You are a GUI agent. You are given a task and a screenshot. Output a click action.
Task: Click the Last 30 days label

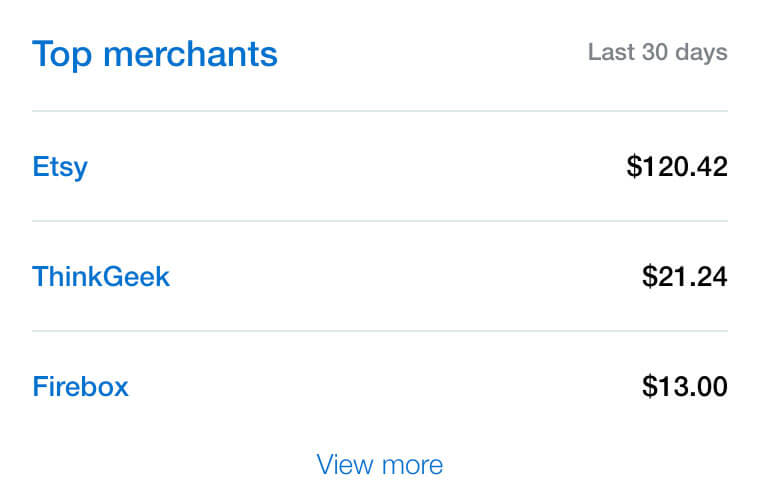pos(657,52)
